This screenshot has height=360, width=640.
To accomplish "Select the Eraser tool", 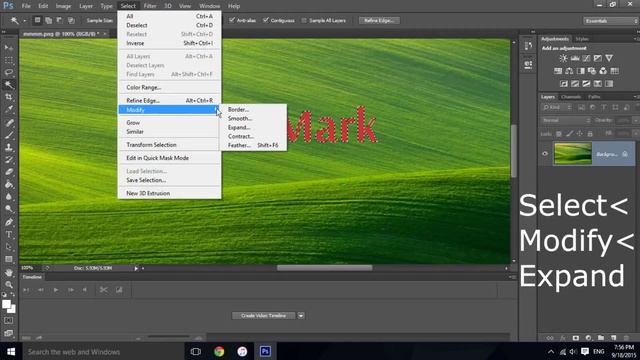I will click(9, 172).
